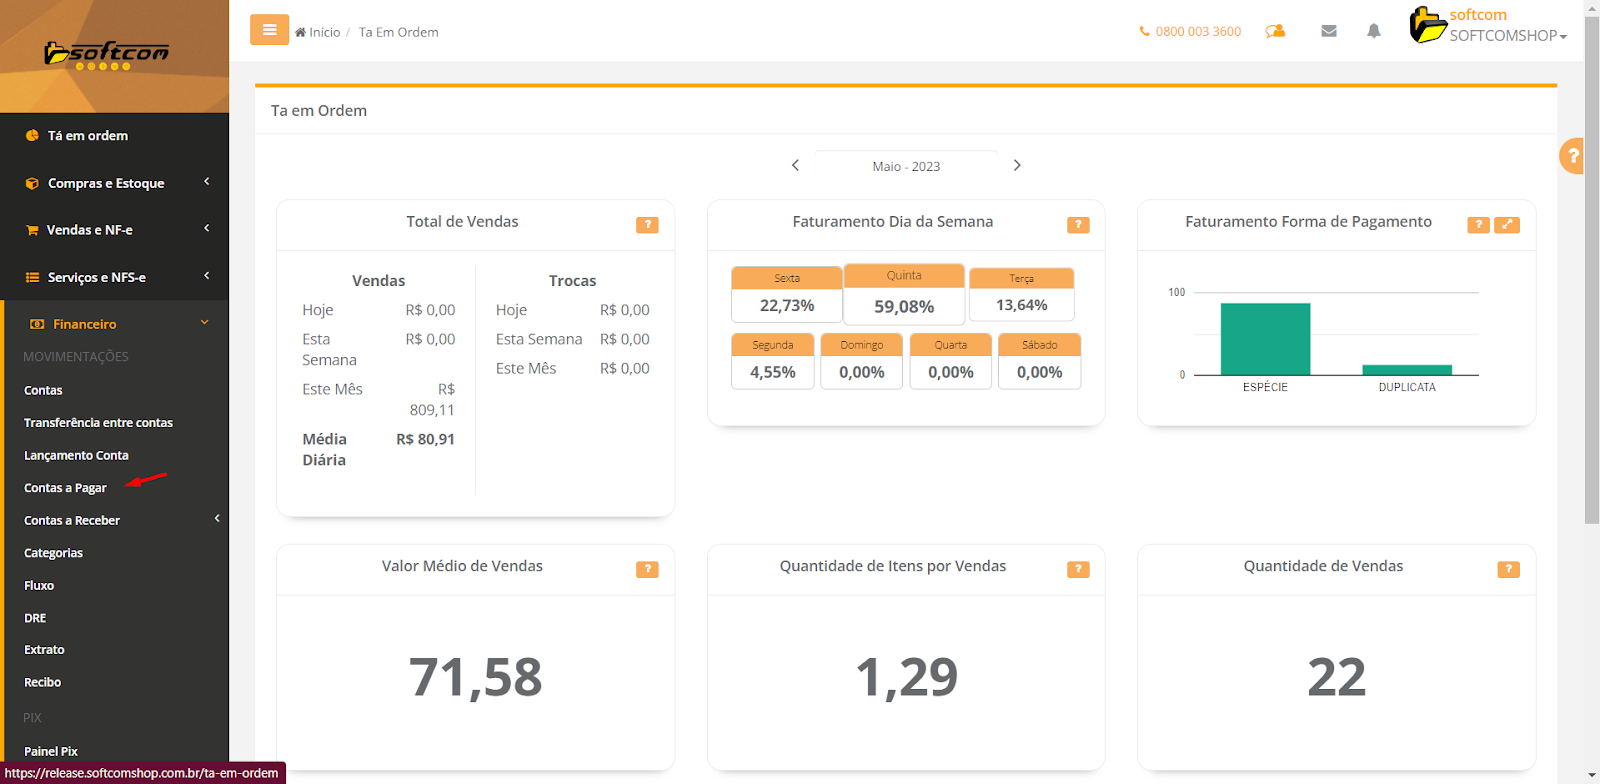Click the notifications bell icon
This screenshot has height=784, width=1600.
click(x=1374, y=31)
